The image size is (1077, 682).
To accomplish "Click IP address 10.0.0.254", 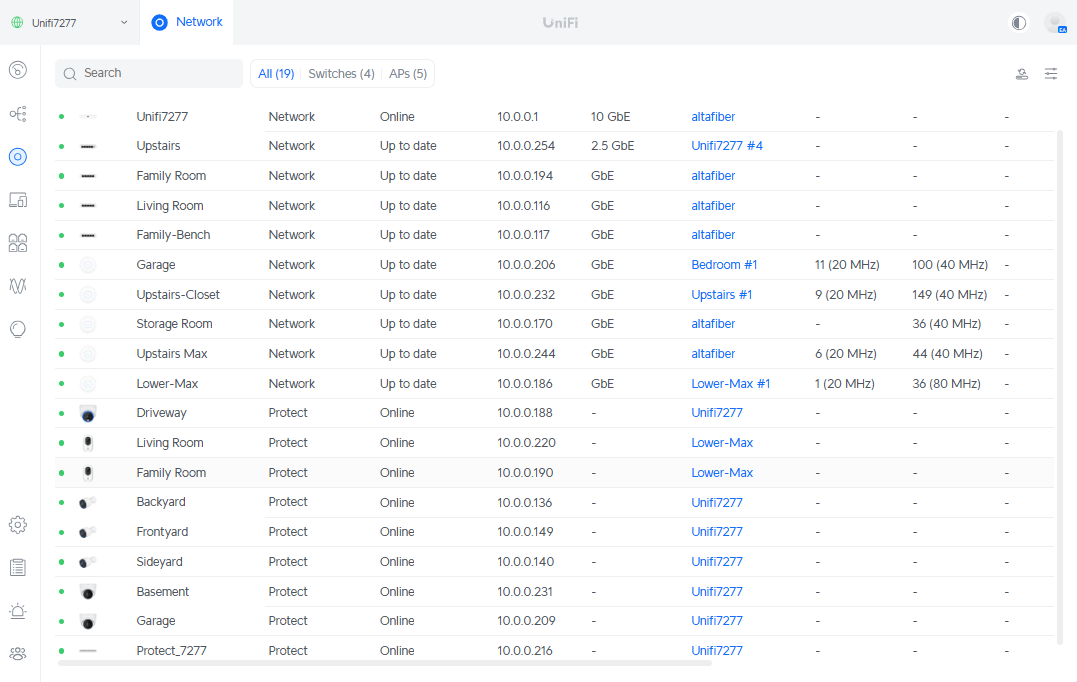I will [526, 146].
